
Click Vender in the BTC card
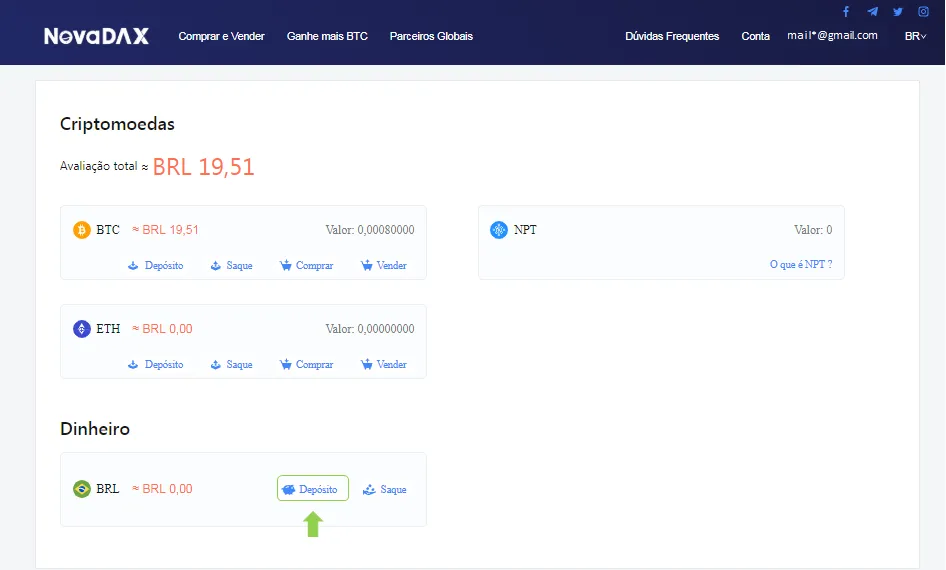pyautogui.click(x=384, y=265)
